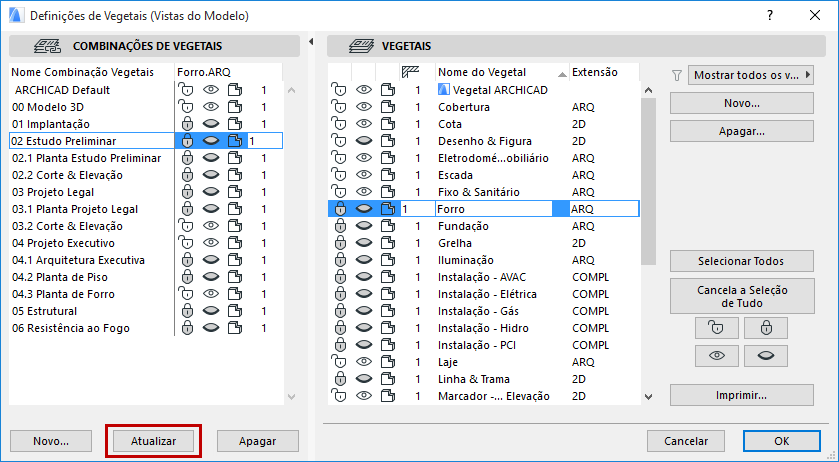Toggle visibility of Vegetal ARCHICAD layer
Viewport: 839px width, 462px height.
pyautogui.click(x=364, y=90)
